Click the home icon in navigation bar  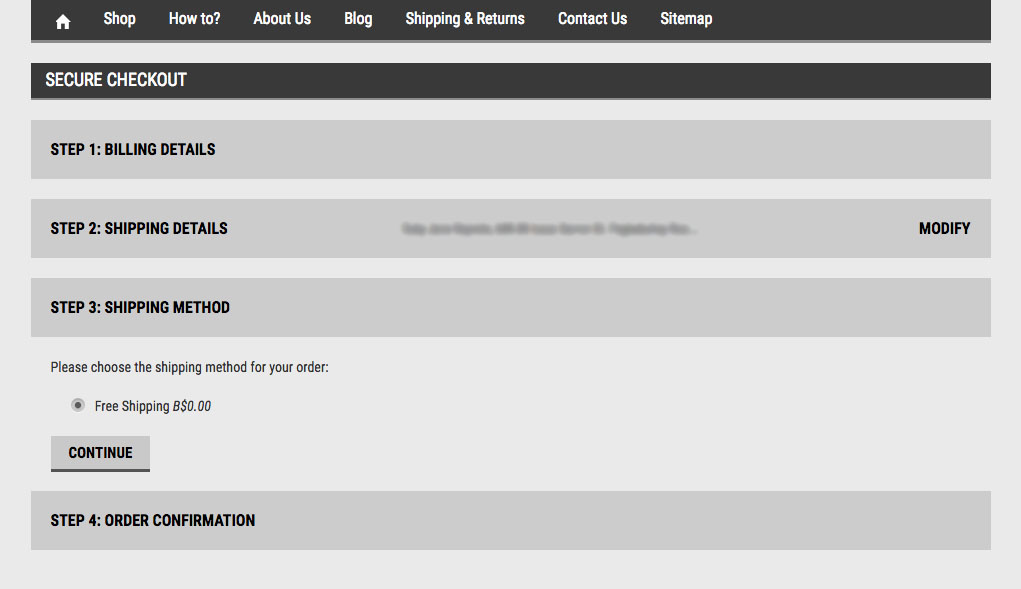tap(63, 20)
